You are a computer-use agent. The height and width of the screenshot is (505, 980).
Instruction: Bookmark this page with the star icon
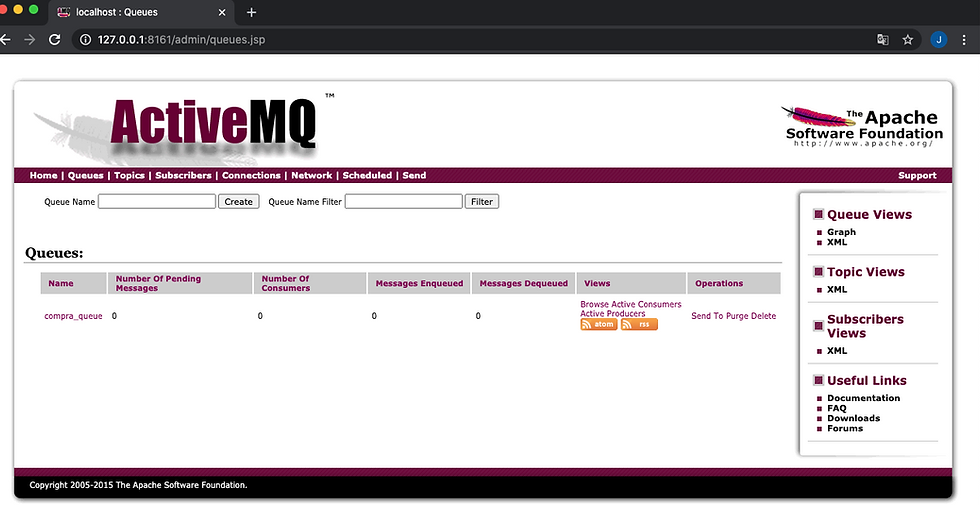(908, 39)
